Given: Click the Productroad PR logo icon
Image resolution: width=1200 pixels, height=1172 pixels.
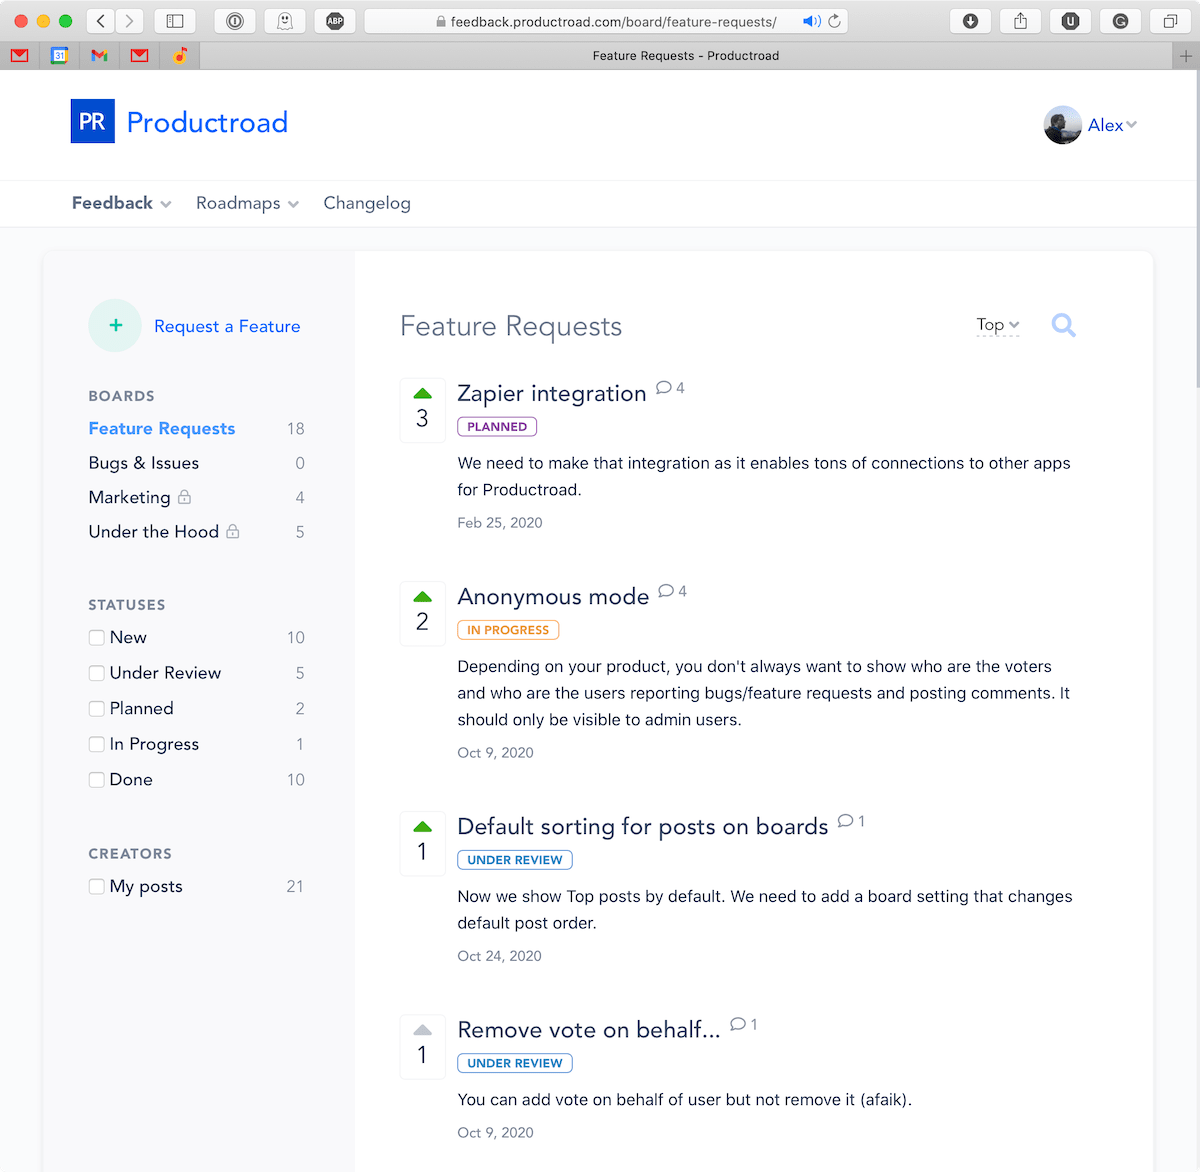Looking at the screenshot, I should coord(92,121).
